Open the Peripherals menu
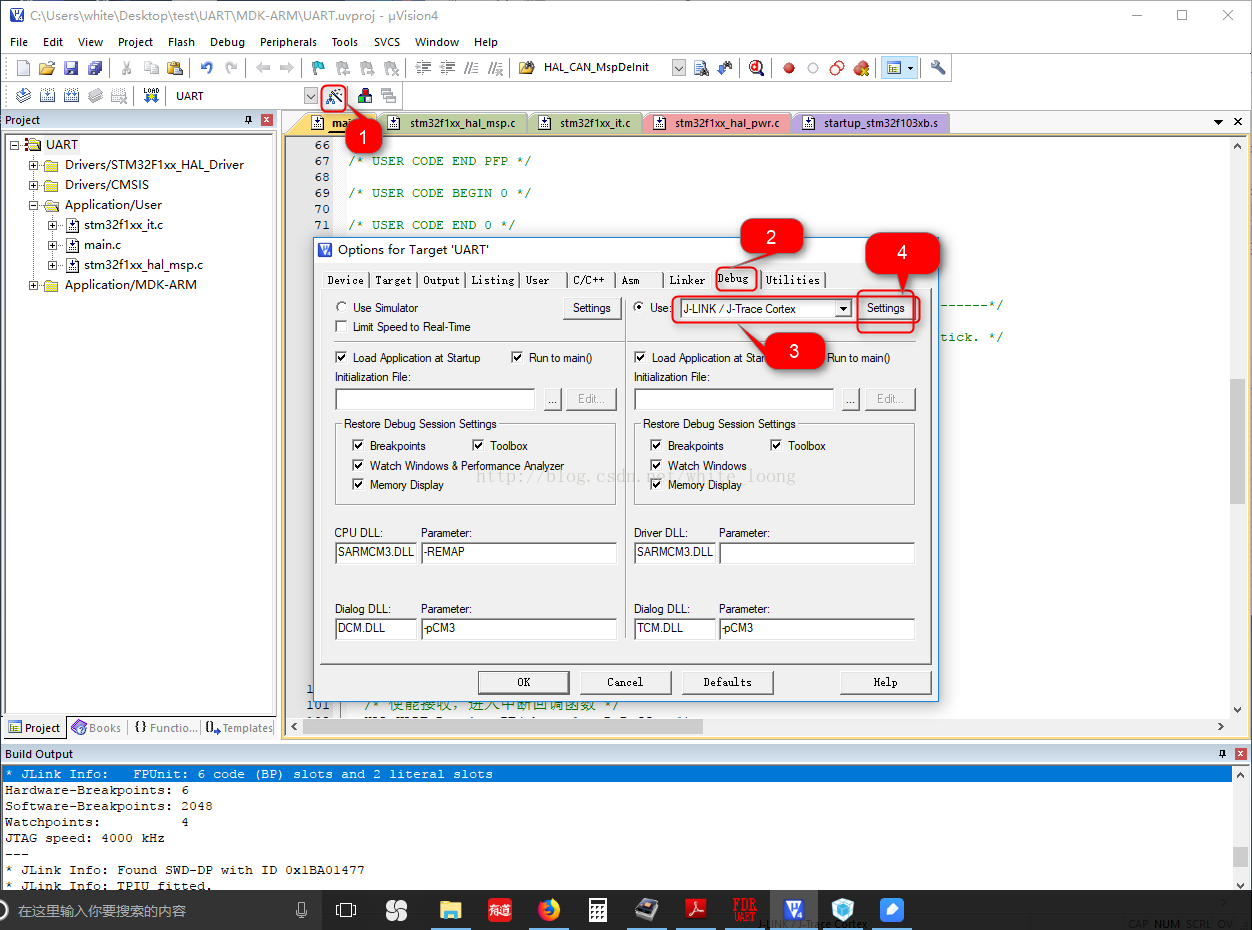This screenshot has height=930, width=1252. coord(288,42)
